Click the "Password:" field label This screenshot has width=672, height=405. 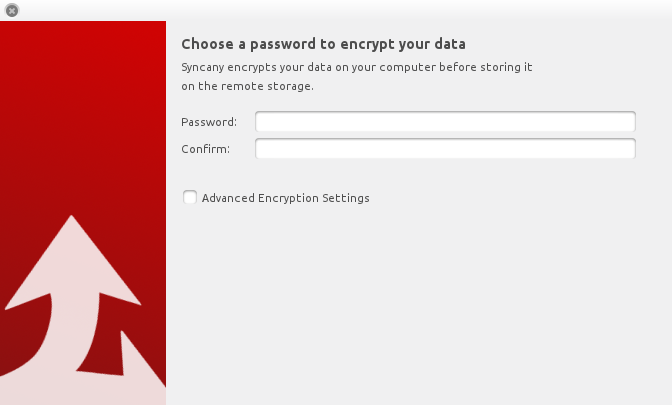tap(209, 122)
